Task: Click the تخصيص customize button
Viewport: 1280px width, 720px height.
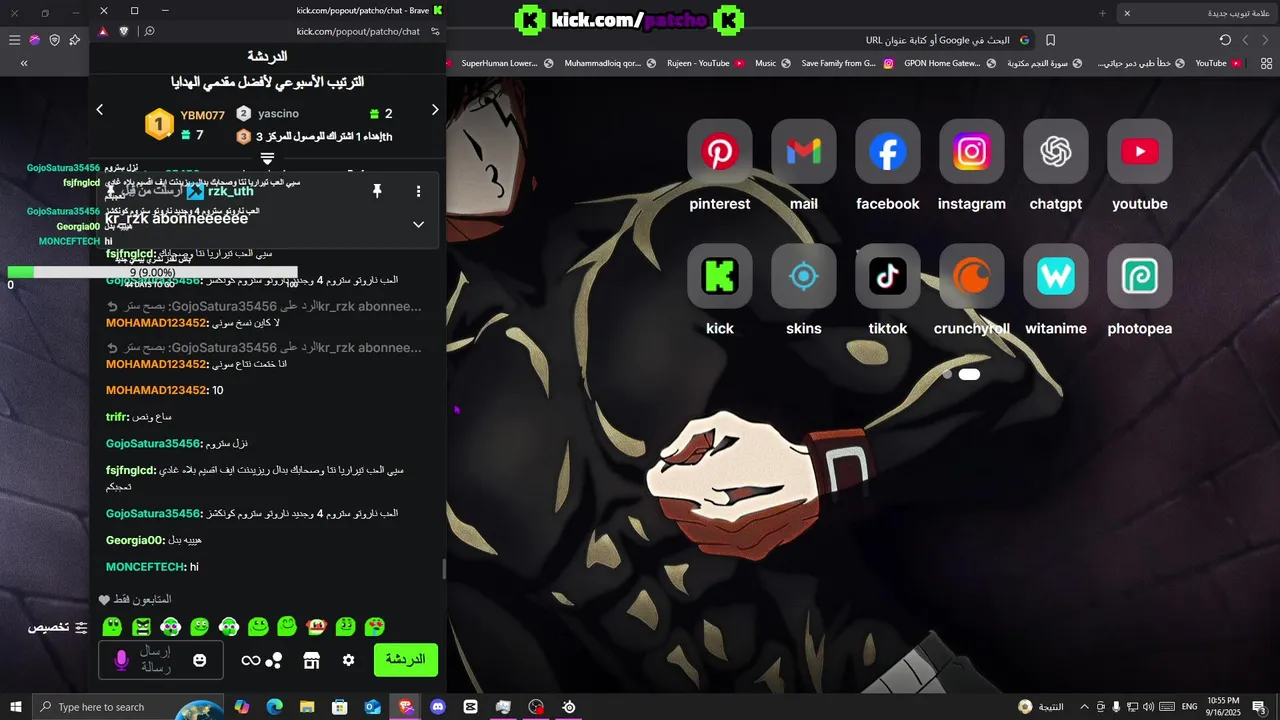Action: click(58, 627)
